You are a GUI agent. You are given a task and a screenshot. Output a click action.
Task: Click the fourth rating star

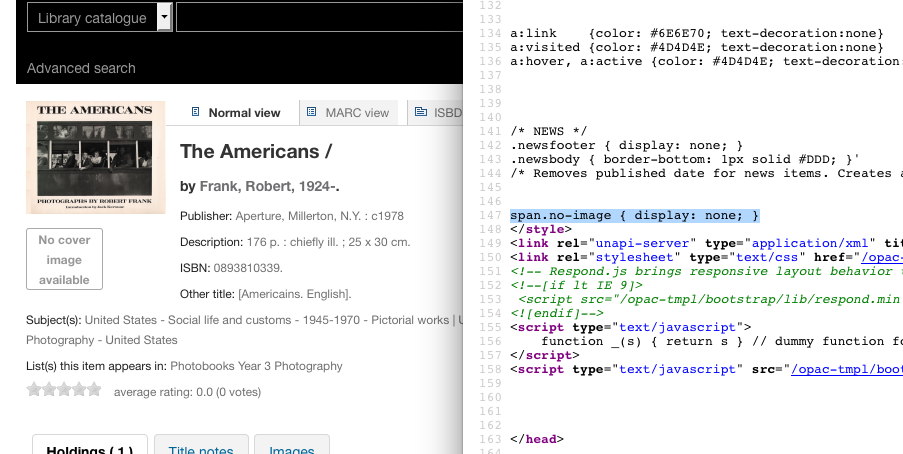click(x=79, y=390)
